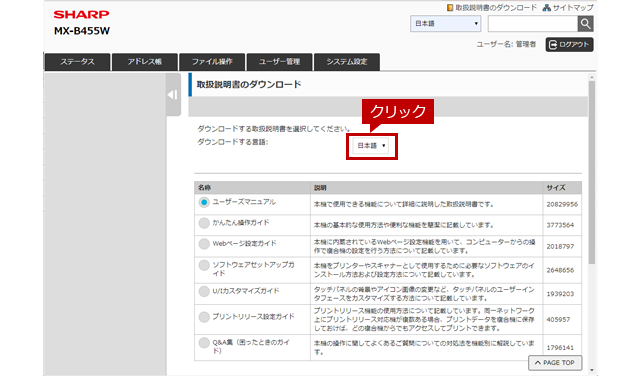Screen dimensions: 640x376
Task: Collapse the left sidebar panel arrow
Action: 173,95
